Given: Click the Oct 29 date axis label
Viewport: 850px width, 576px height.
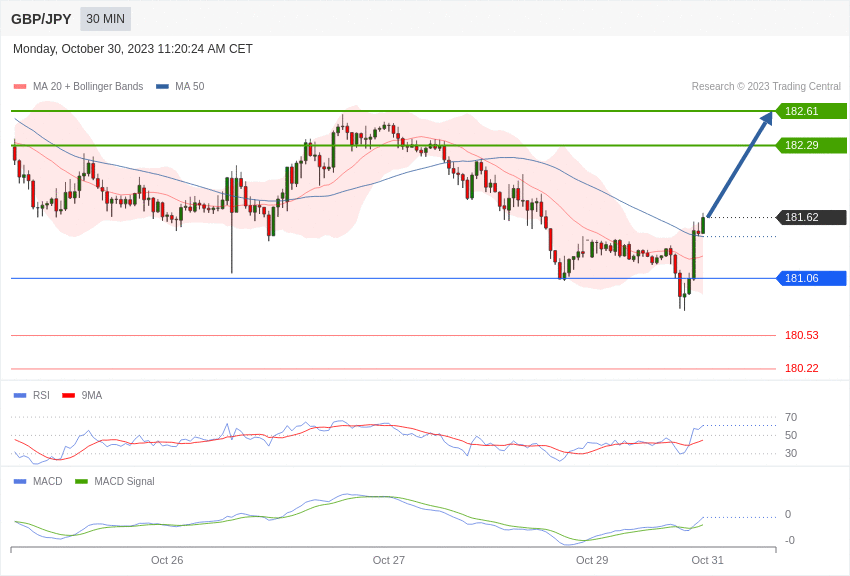Looking at the screenshot, I should [x=592, y=560].
